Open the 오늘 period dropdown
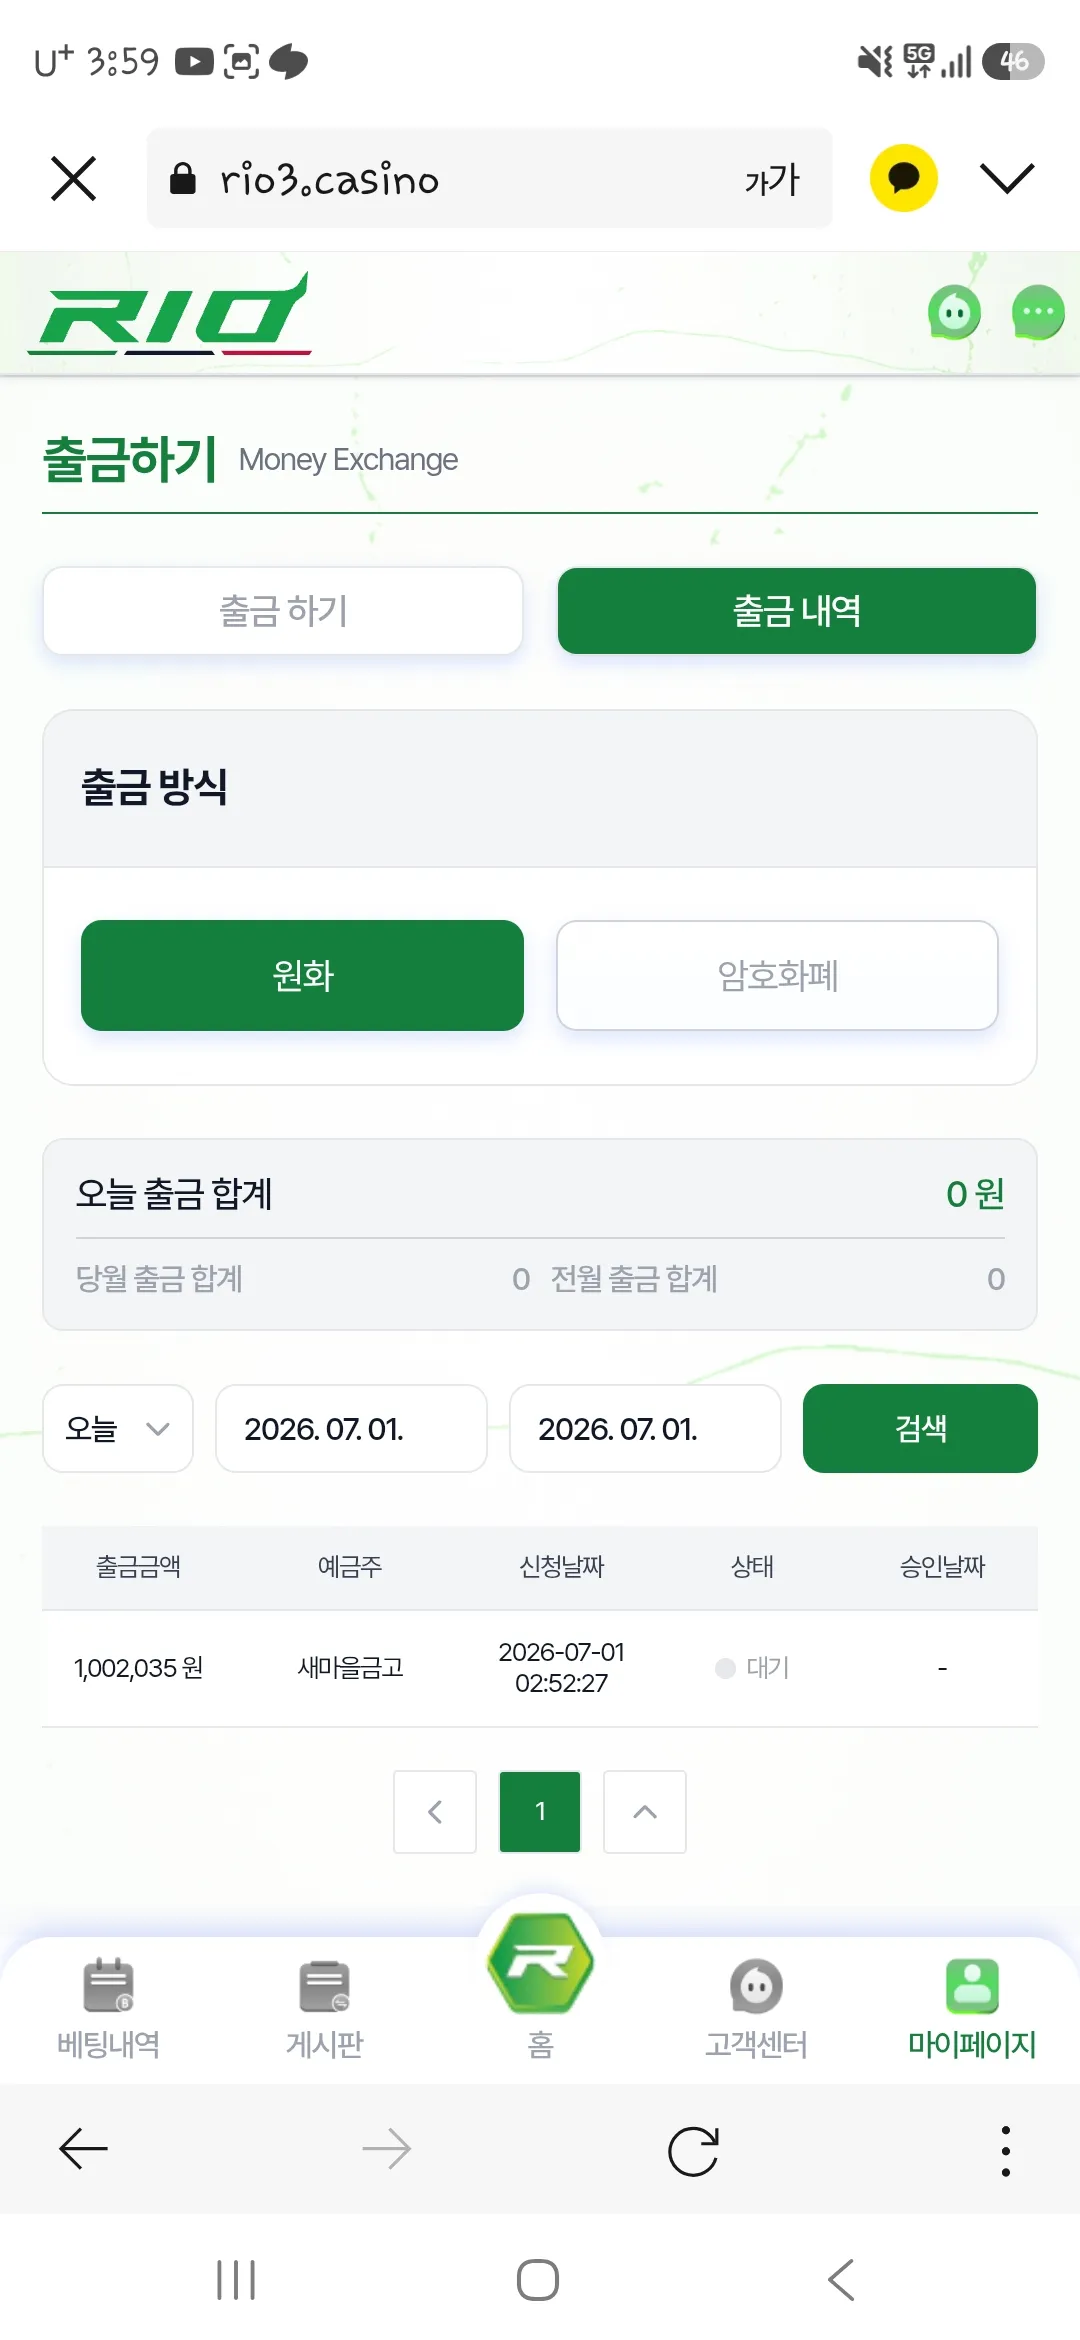Screen dimensions: 1080x2340 [118, 1428]
